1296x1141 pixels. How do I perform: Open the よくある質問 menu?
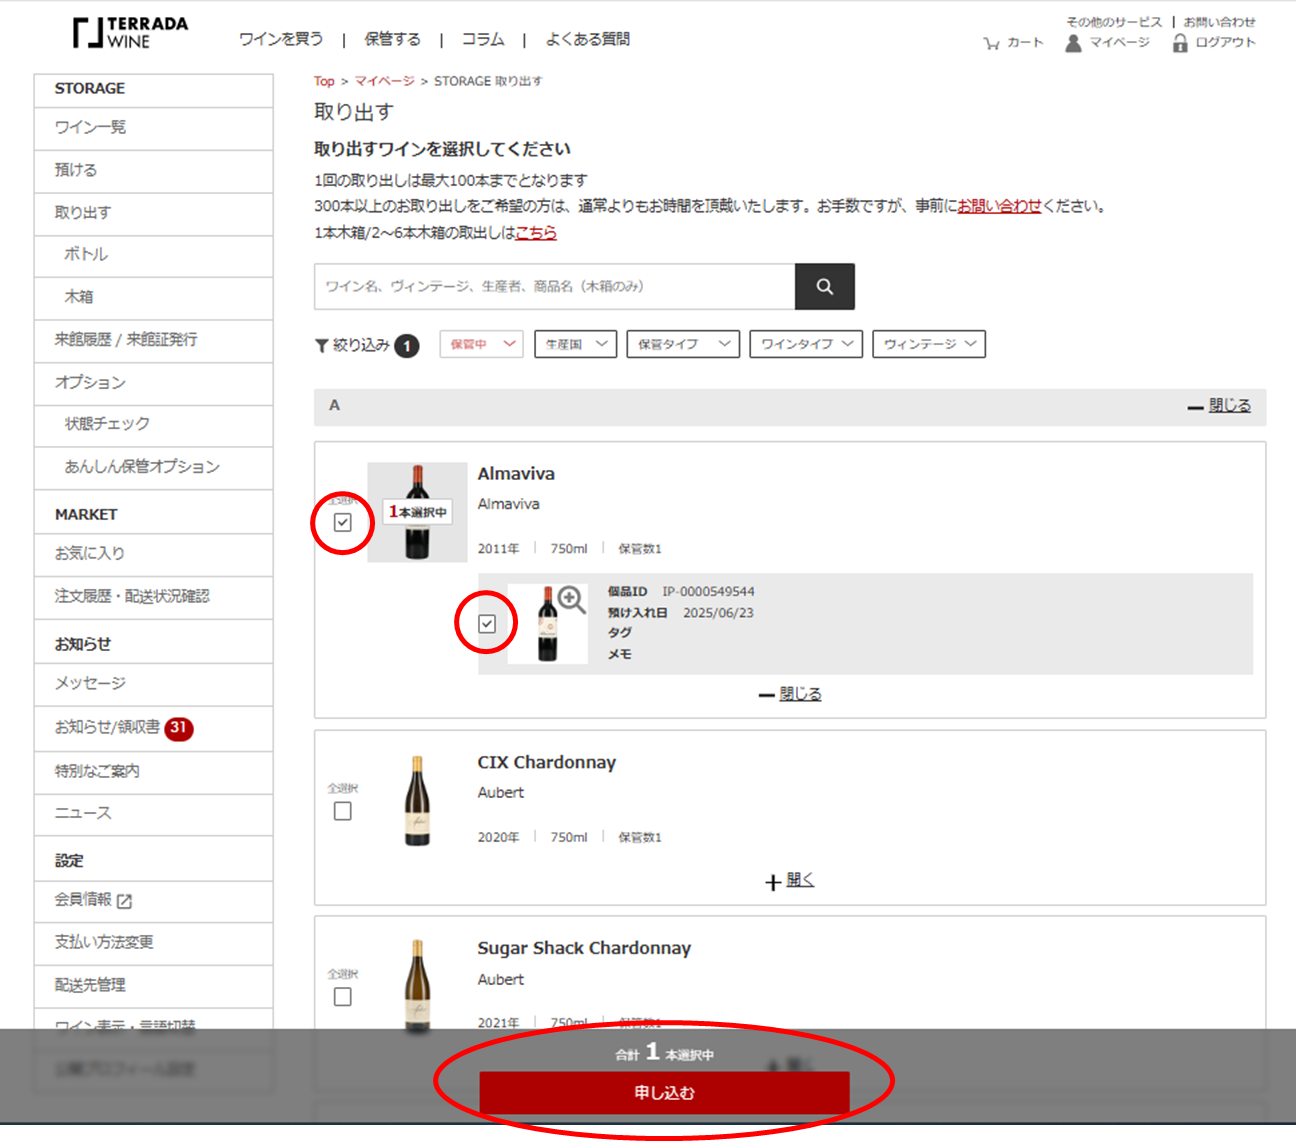[588, 39]
